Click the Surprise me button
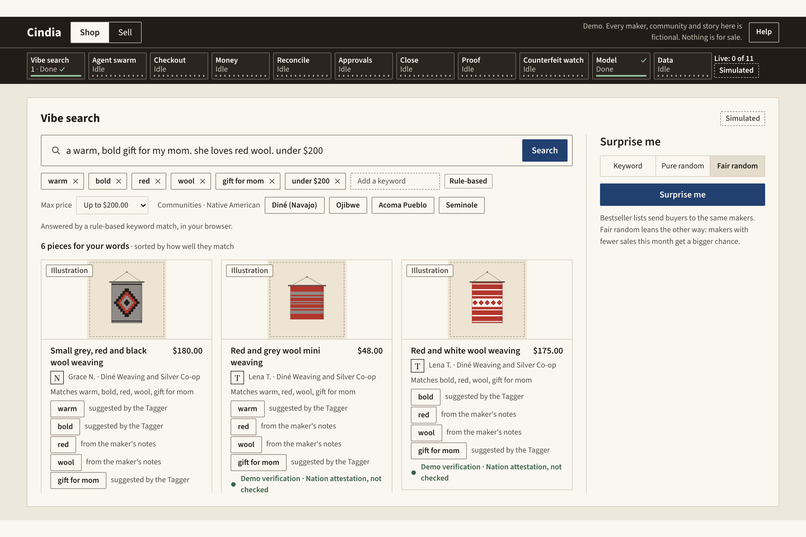The height and width of the screenshot is (537, 806). point(682,195)
